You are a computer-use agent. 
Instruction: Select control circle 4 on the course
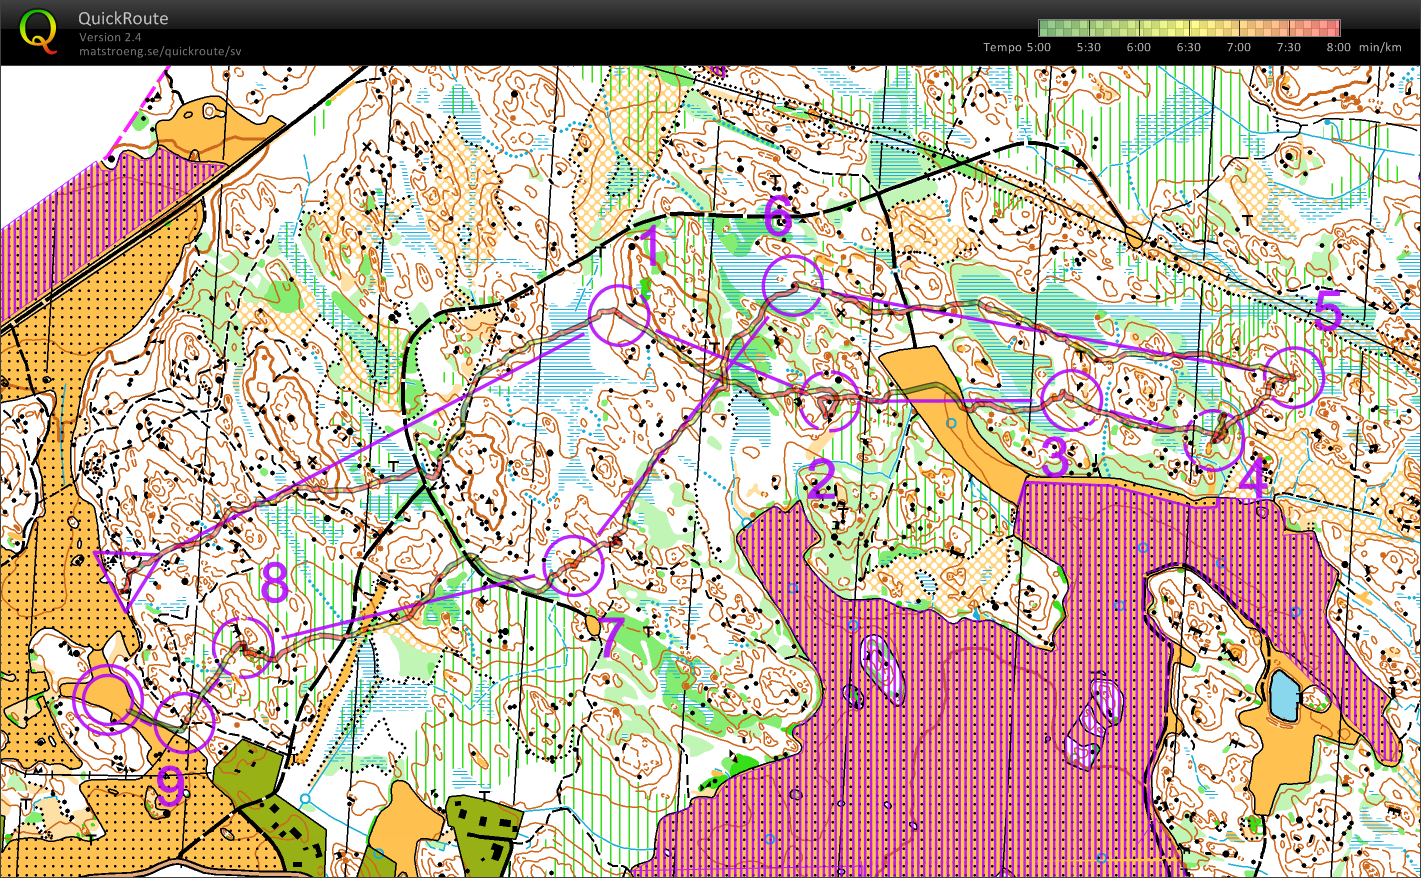[x=1213, y=440]
